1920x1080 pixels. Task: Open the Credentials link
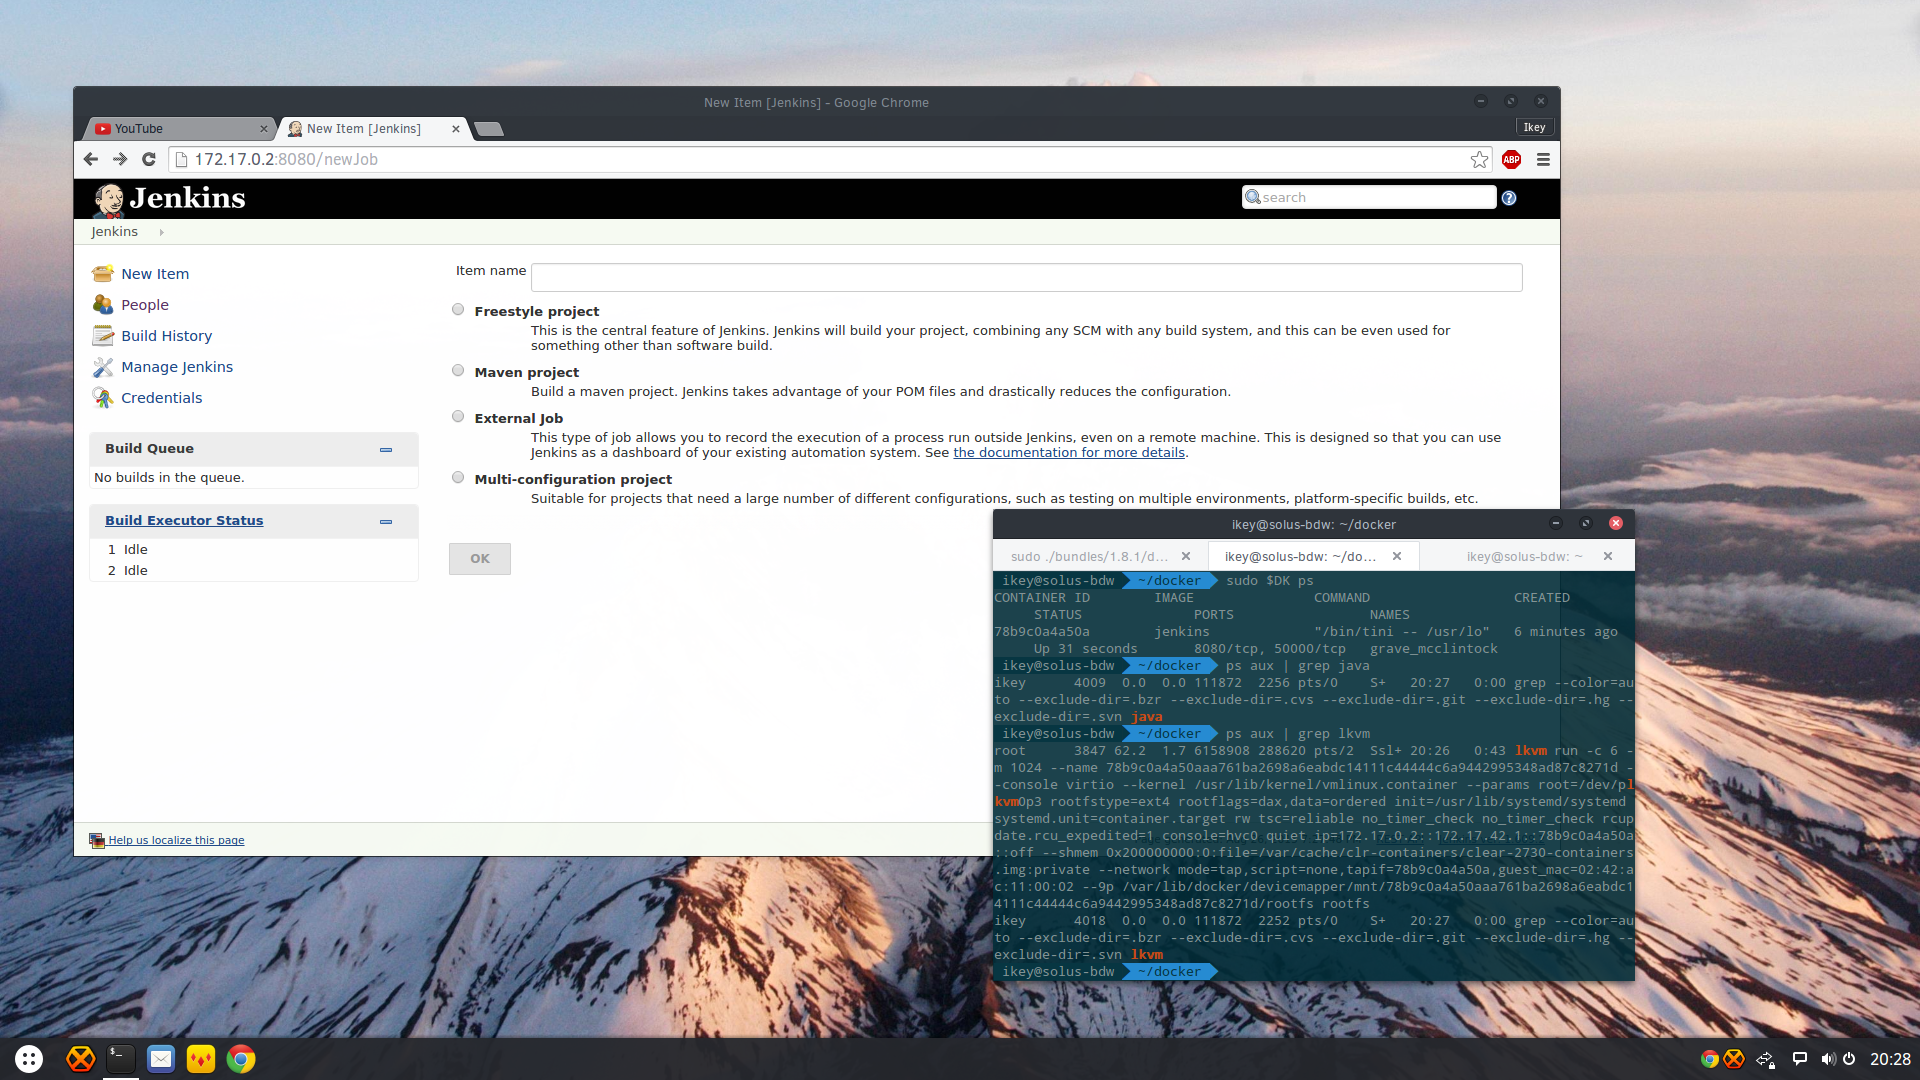coord(162,398)
